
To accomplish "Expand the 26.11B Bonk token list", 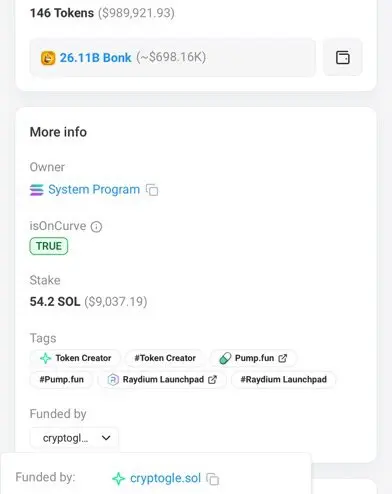I will click(x=173, y=57).
